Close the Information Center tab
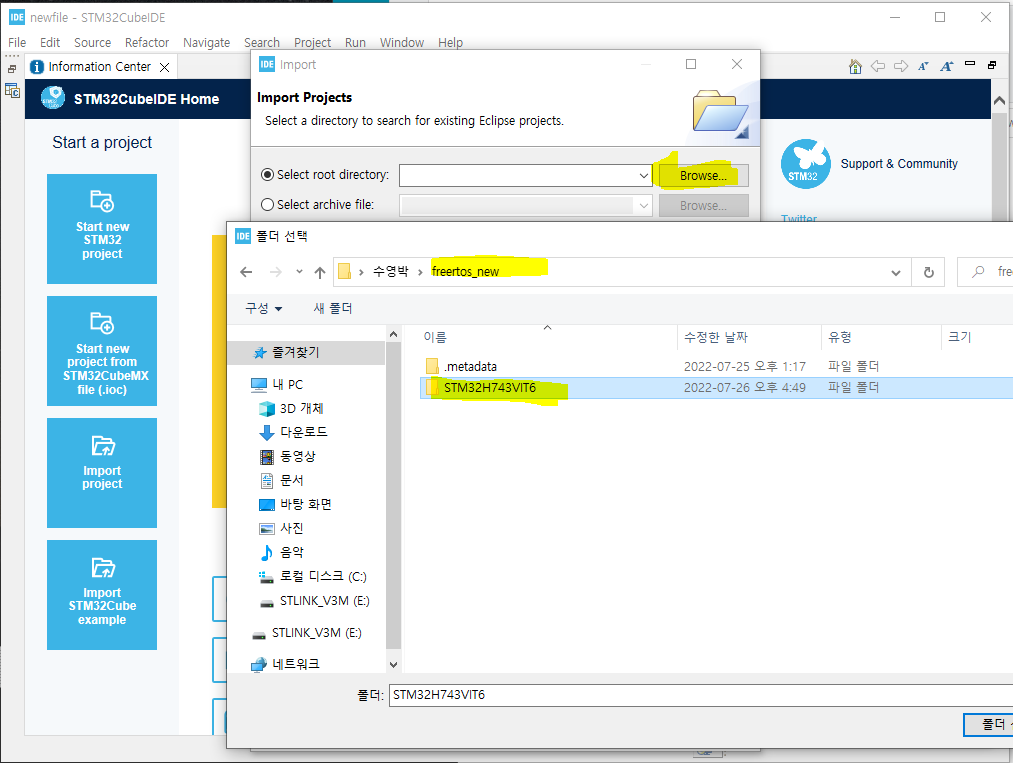The width and height of the screenshot is (1013, 763). (x=165, y=67)
